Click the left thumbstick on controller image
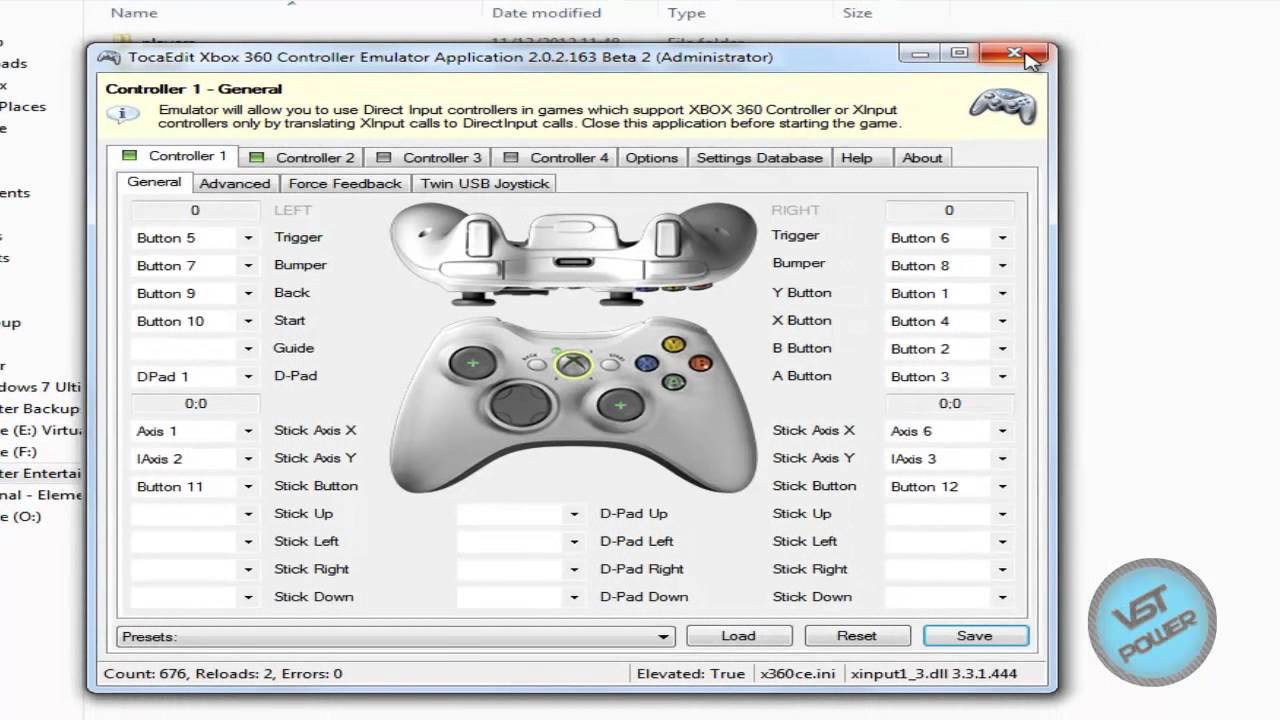 point(473,362)
